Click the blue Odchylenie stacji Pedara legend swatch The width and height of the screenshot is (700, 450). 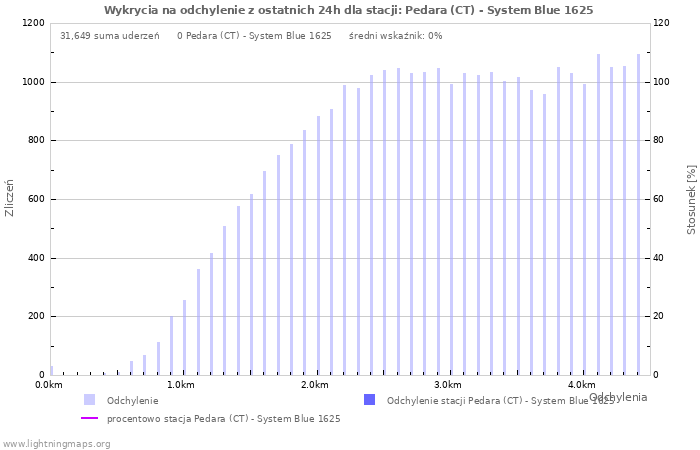point(369,400)
